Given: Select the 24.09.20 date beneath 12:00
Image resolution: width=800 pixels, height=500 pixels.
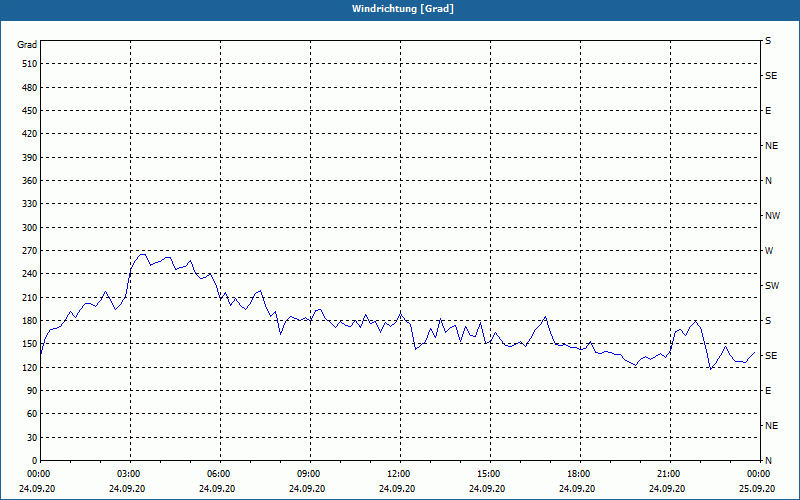Looking at the screenshot, I should (397, 489).
